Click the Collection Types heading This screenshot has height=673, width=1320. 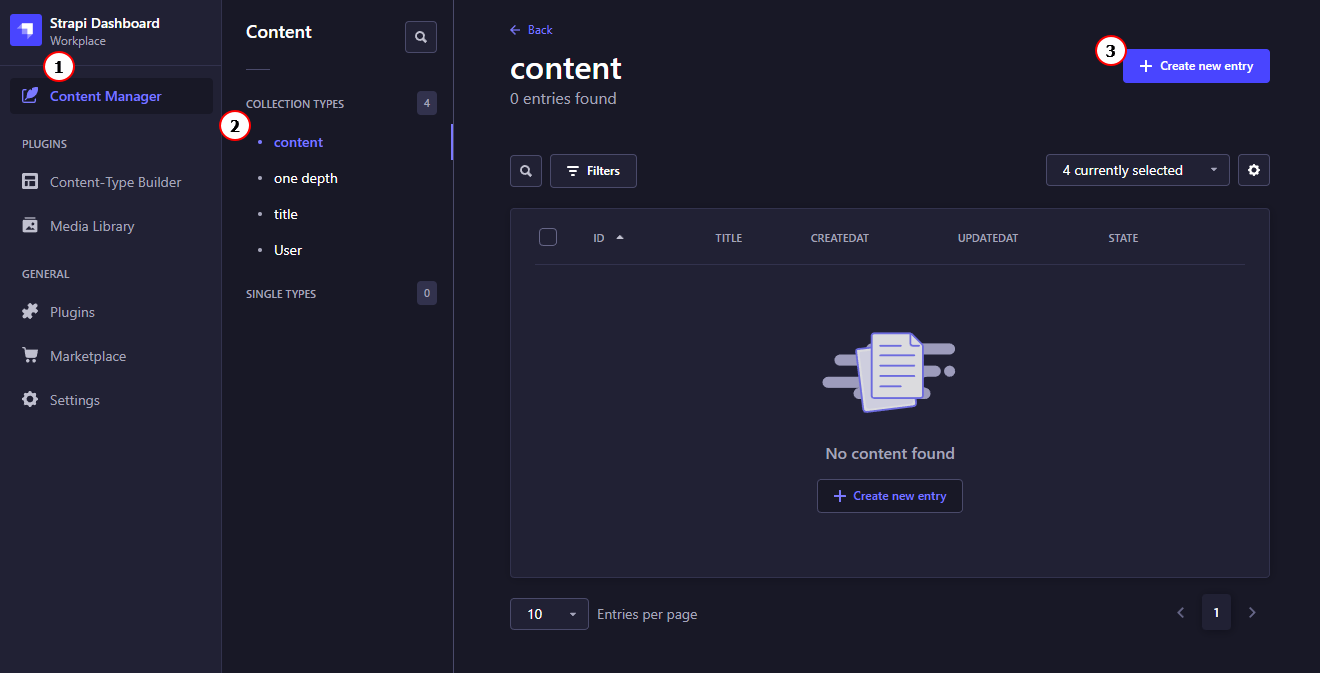[295, 104]
